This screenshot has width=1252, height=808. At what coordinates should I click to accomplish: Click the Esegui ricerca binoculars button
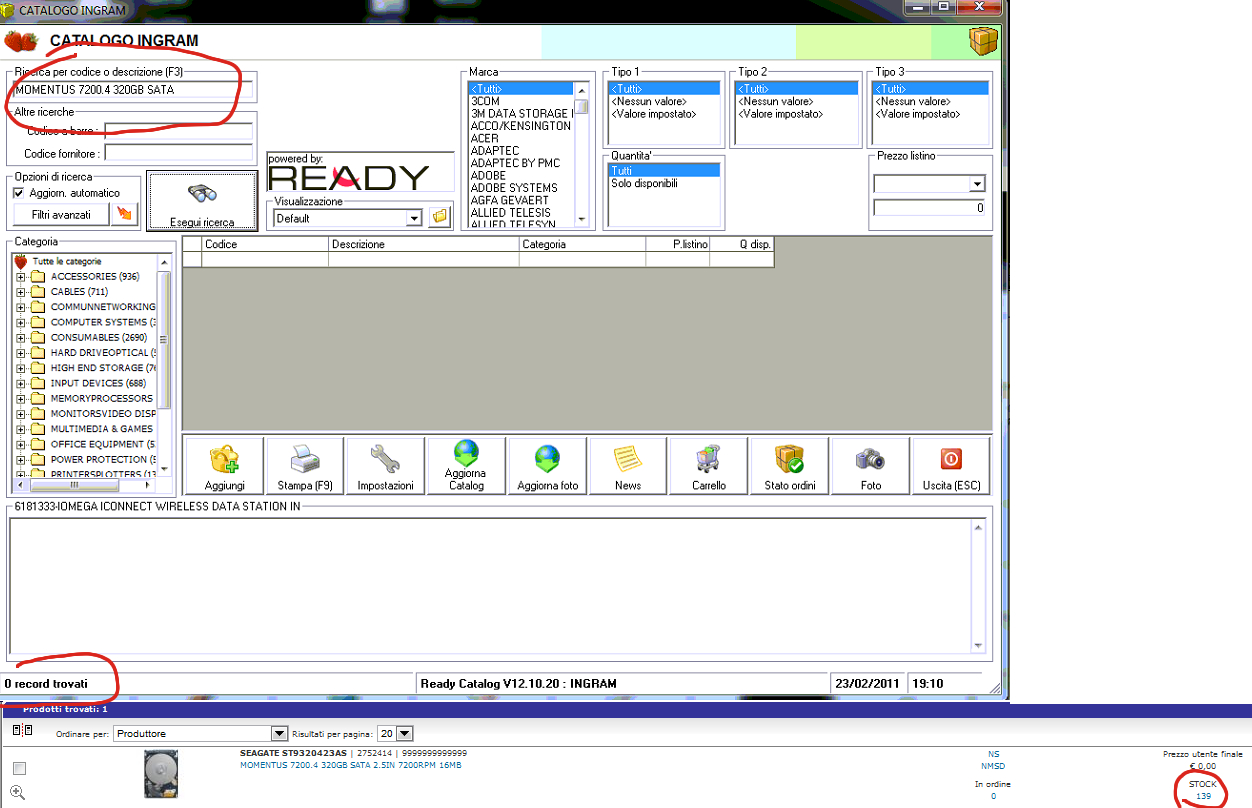point(202,201)
